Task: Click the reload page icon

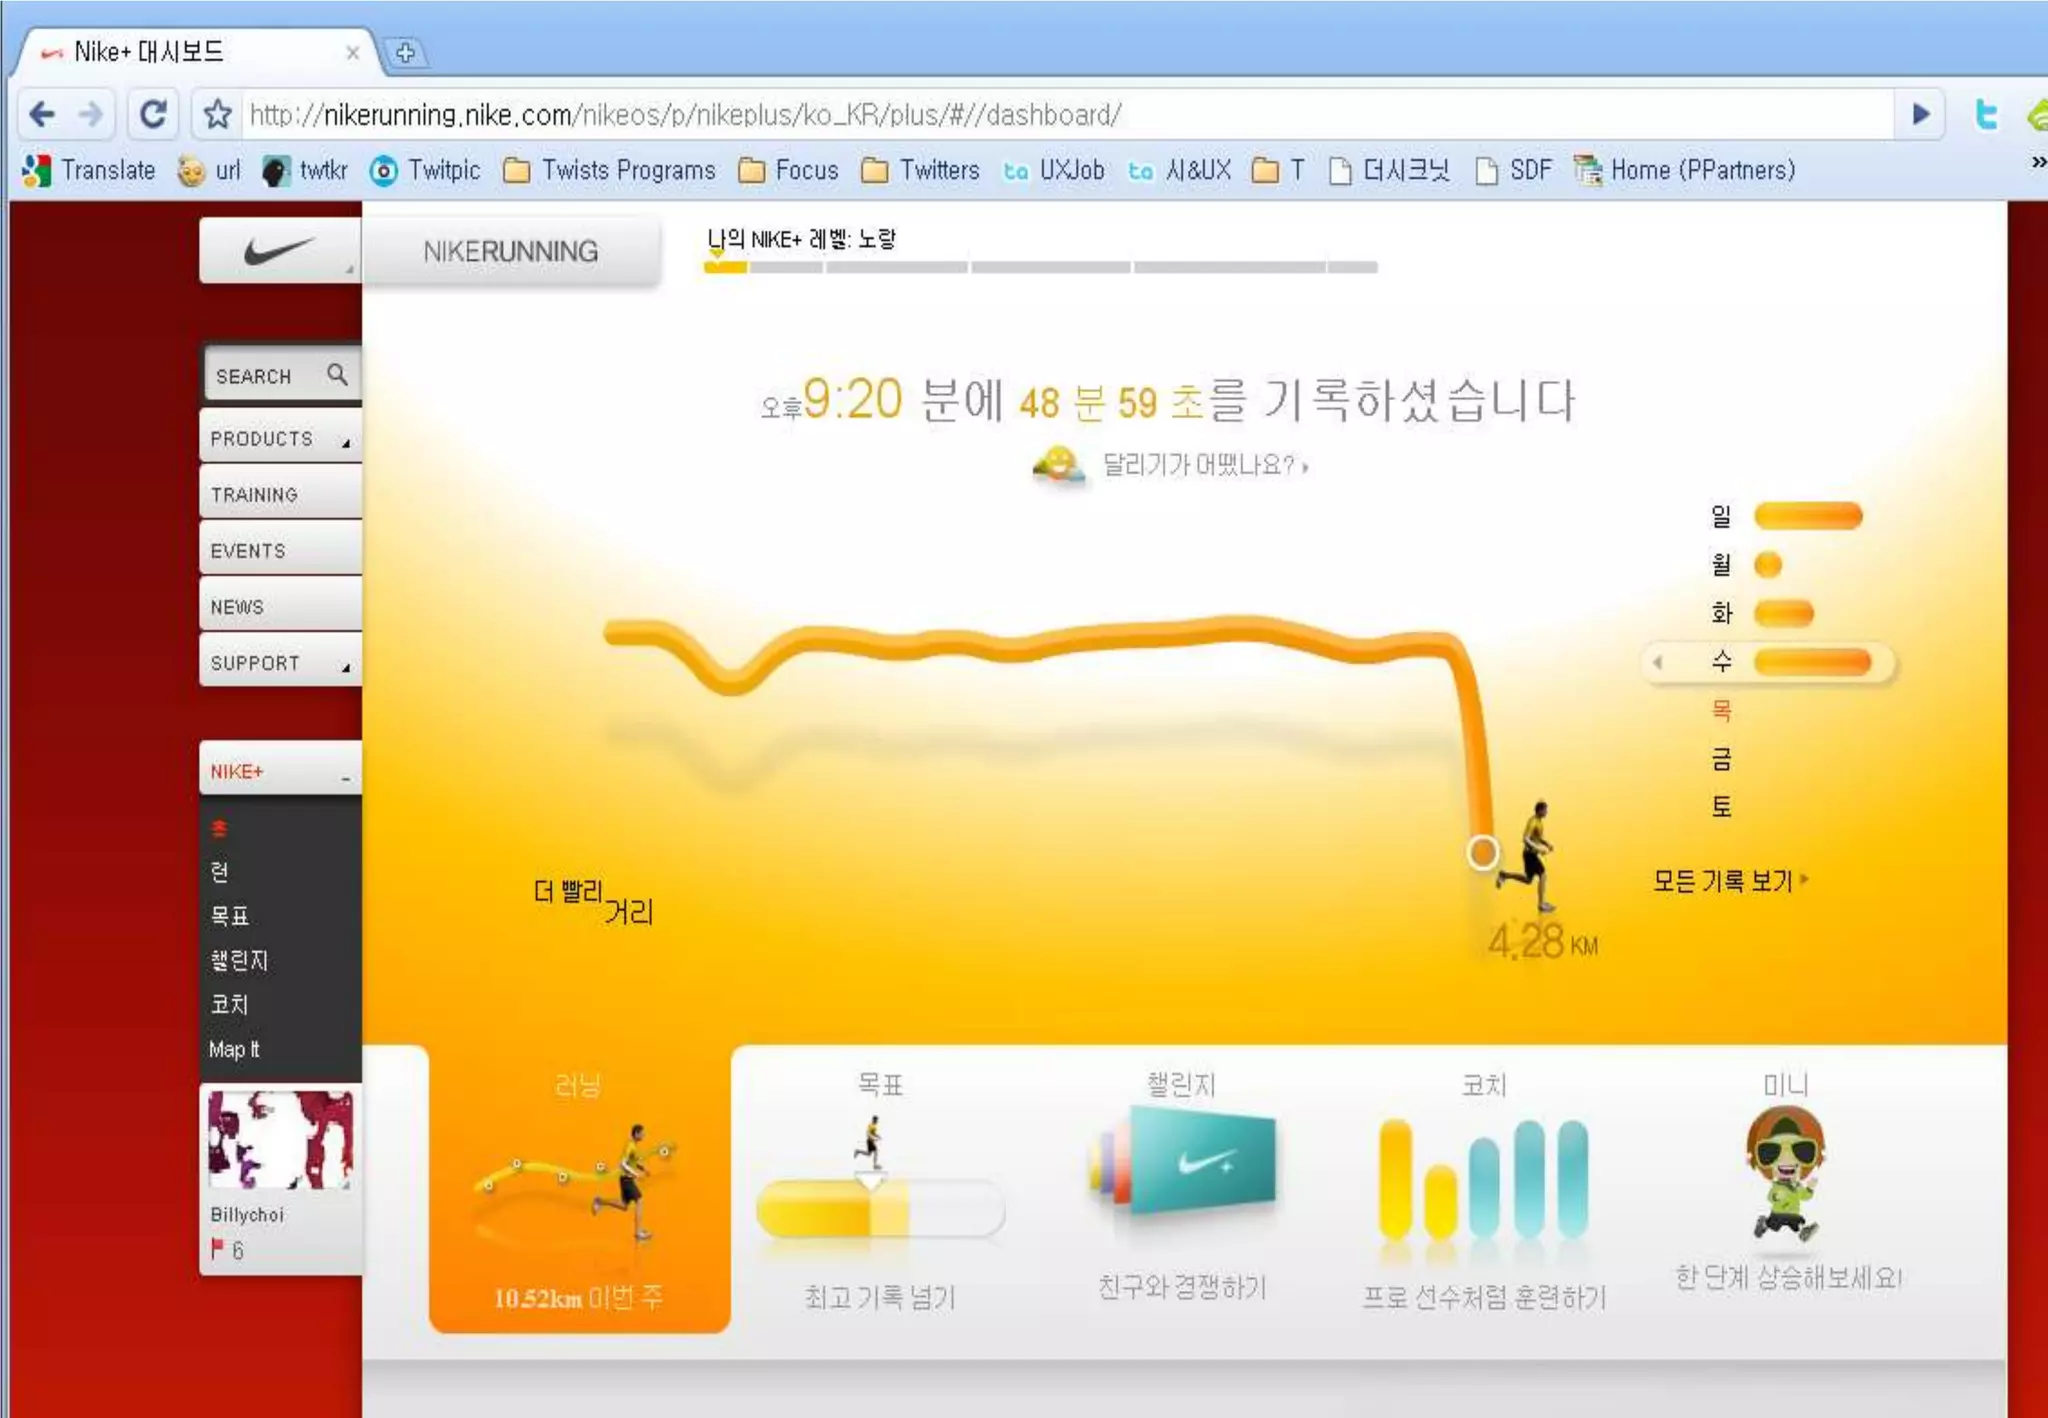Action: coord(153,115)
